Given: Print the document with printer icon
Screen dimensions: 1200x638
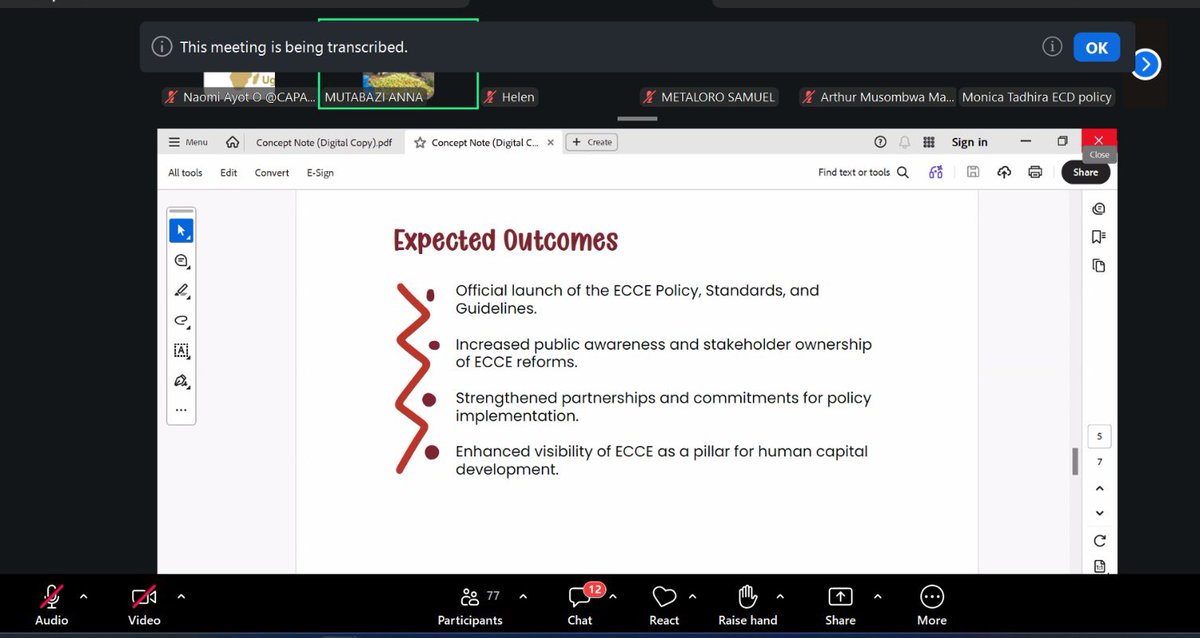Looking at the screenshot, I should click(x=1035, y=172).
